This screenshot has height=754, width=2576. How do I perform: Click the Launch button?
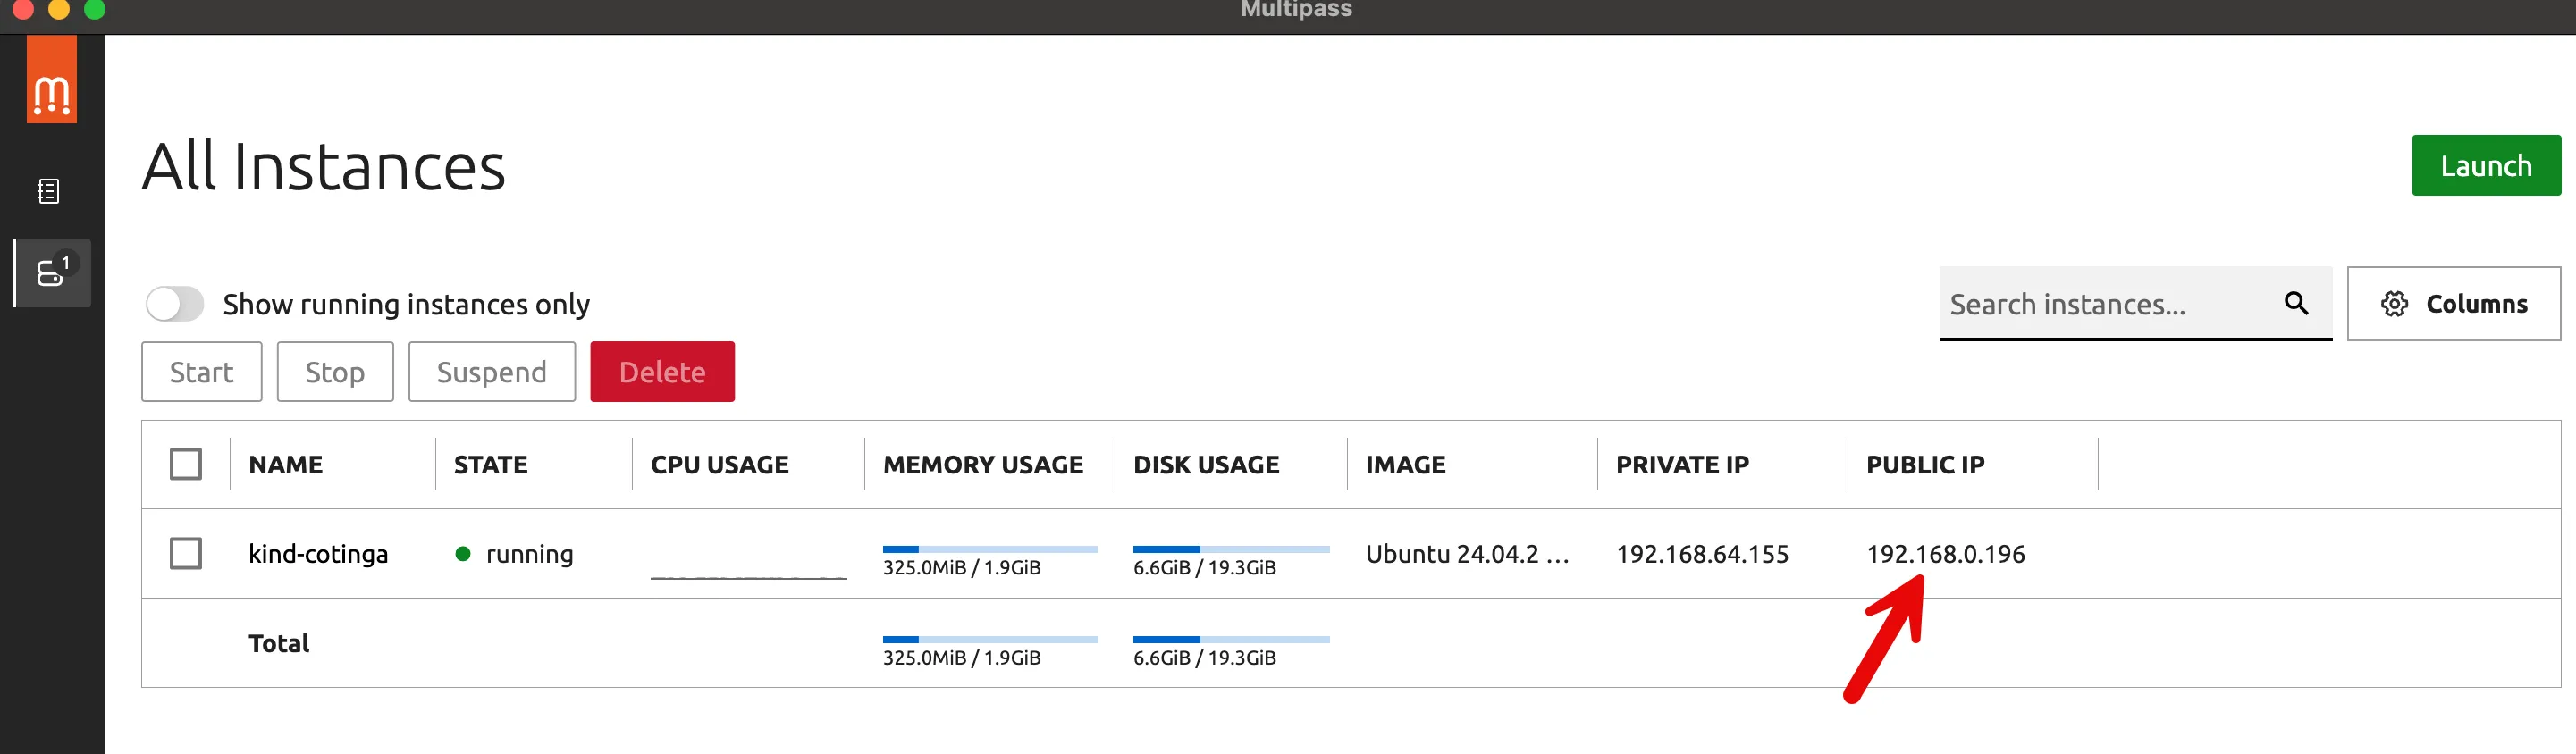2486,165
